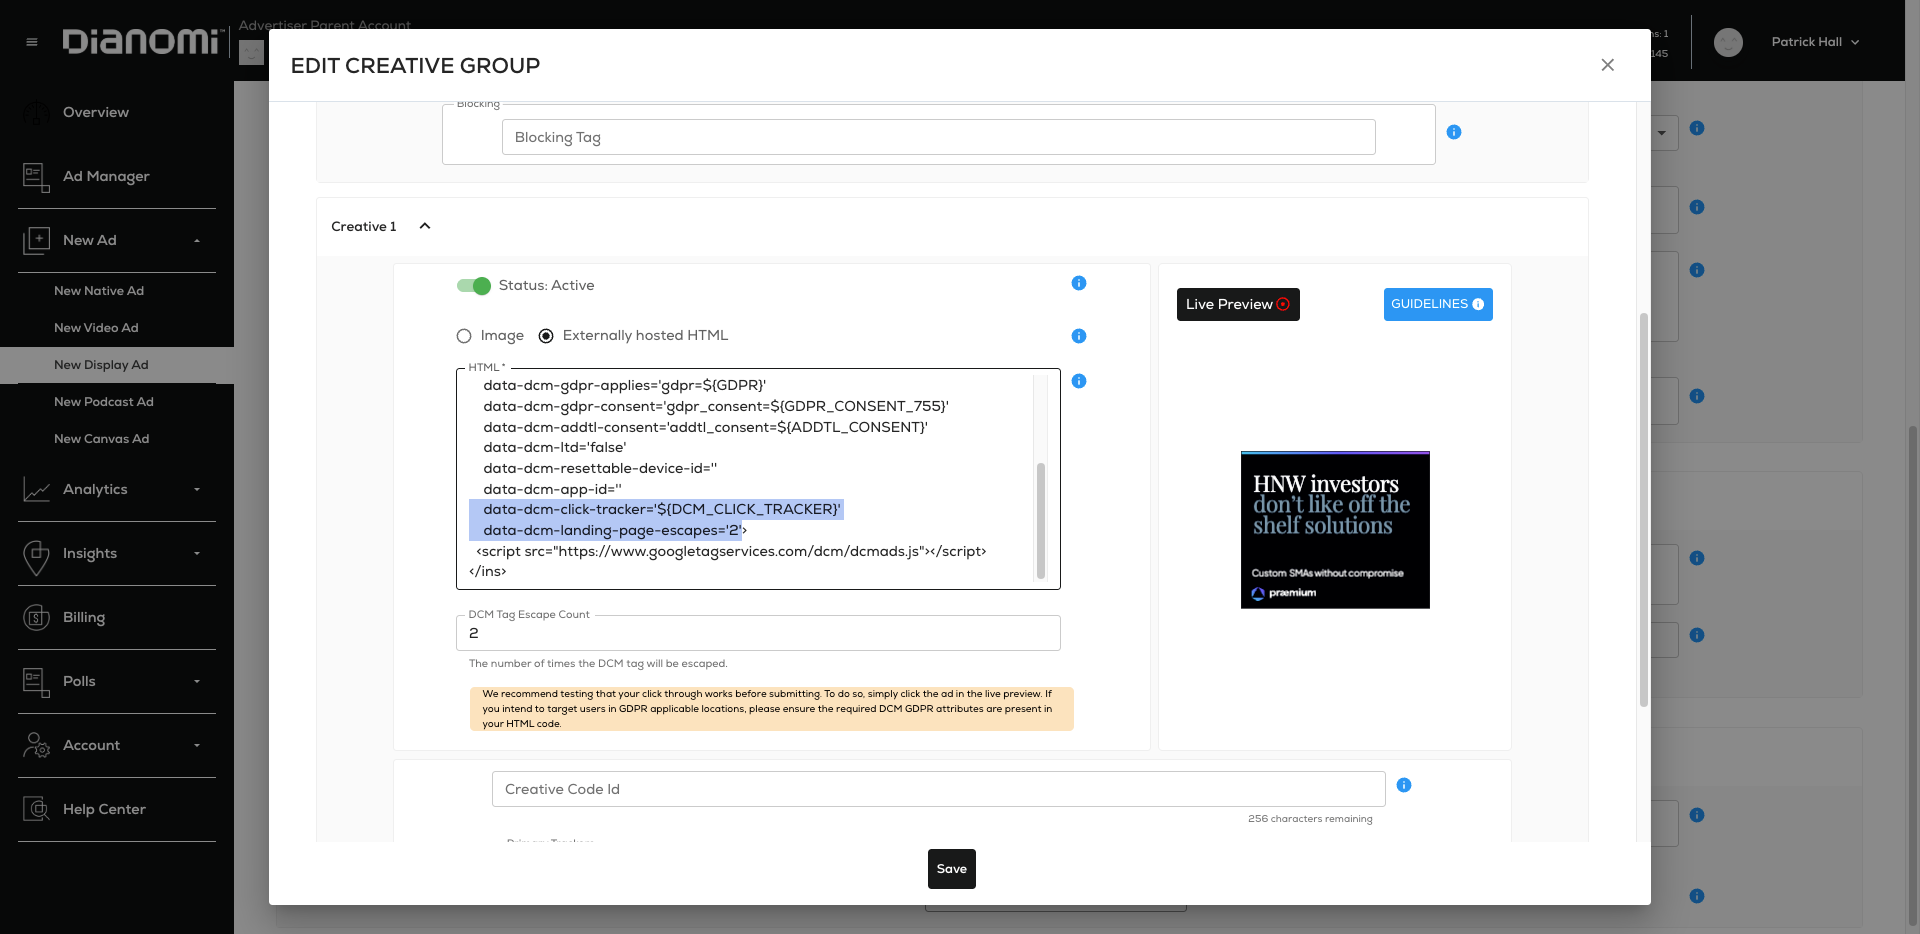1920x934 pixels.
Task: Click the "256 characters remaining" text
Action: [x=1310, y=819]
